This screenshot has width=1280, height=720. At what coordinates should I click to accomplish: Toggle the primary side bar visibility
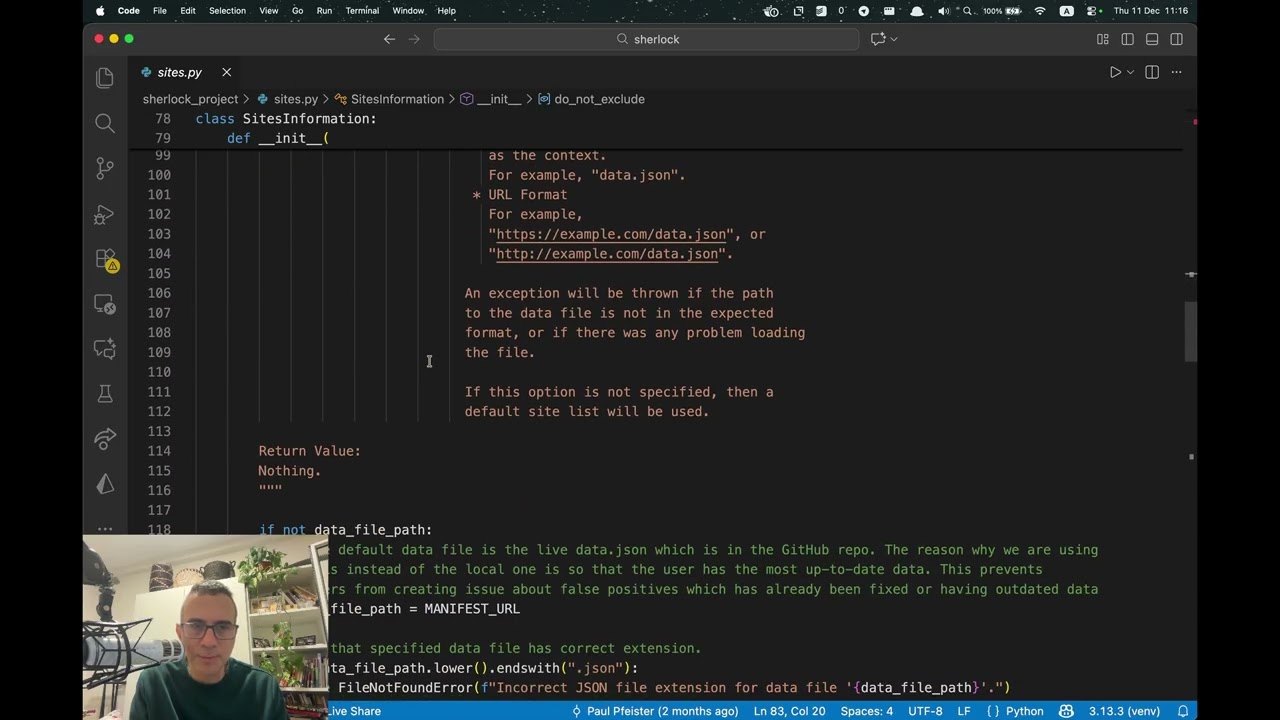point(1127,39)
